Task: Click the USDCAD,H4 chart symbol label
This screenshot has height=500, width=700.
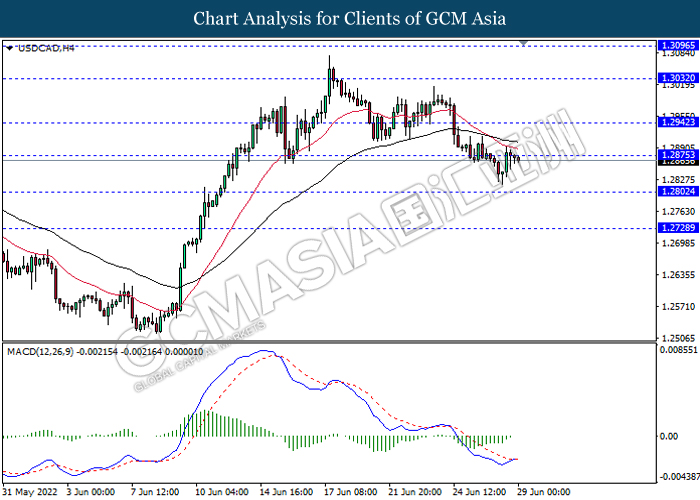Action: [x=46, y=48]
